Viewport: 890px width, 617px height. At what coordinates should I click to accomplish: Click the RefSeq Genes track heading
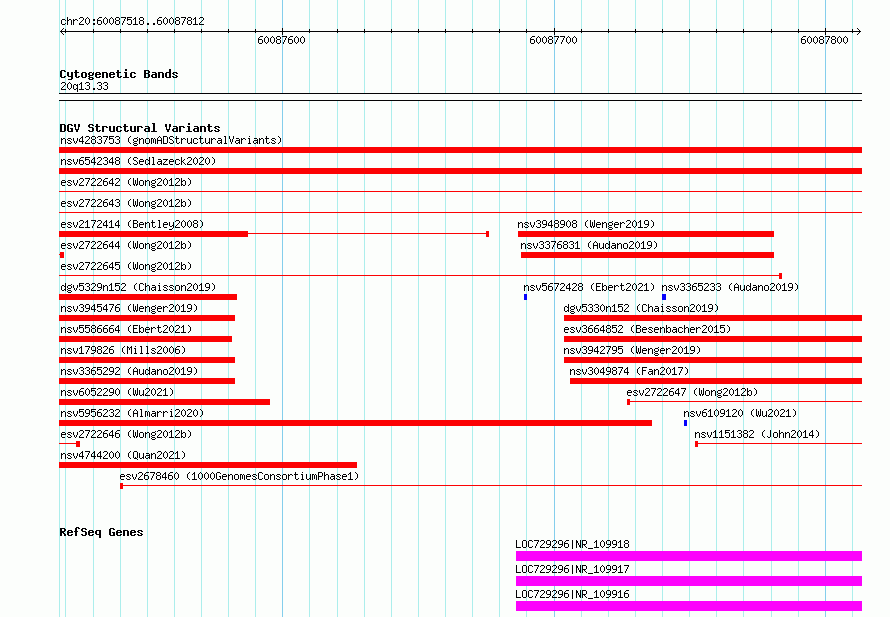tap(101, 532)
